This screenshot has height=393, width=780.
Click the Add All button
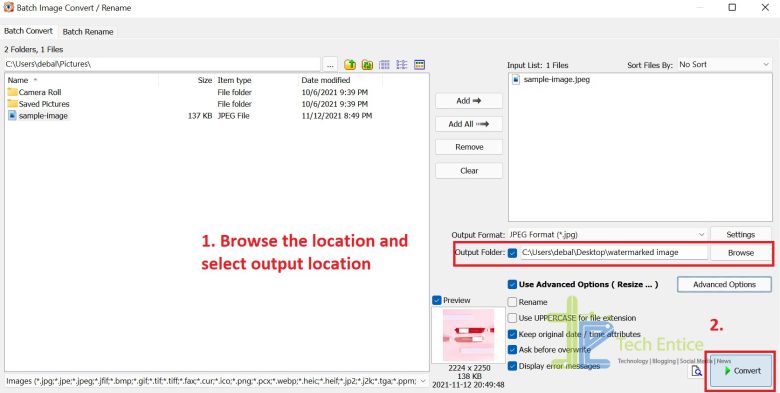coord(469,124)
